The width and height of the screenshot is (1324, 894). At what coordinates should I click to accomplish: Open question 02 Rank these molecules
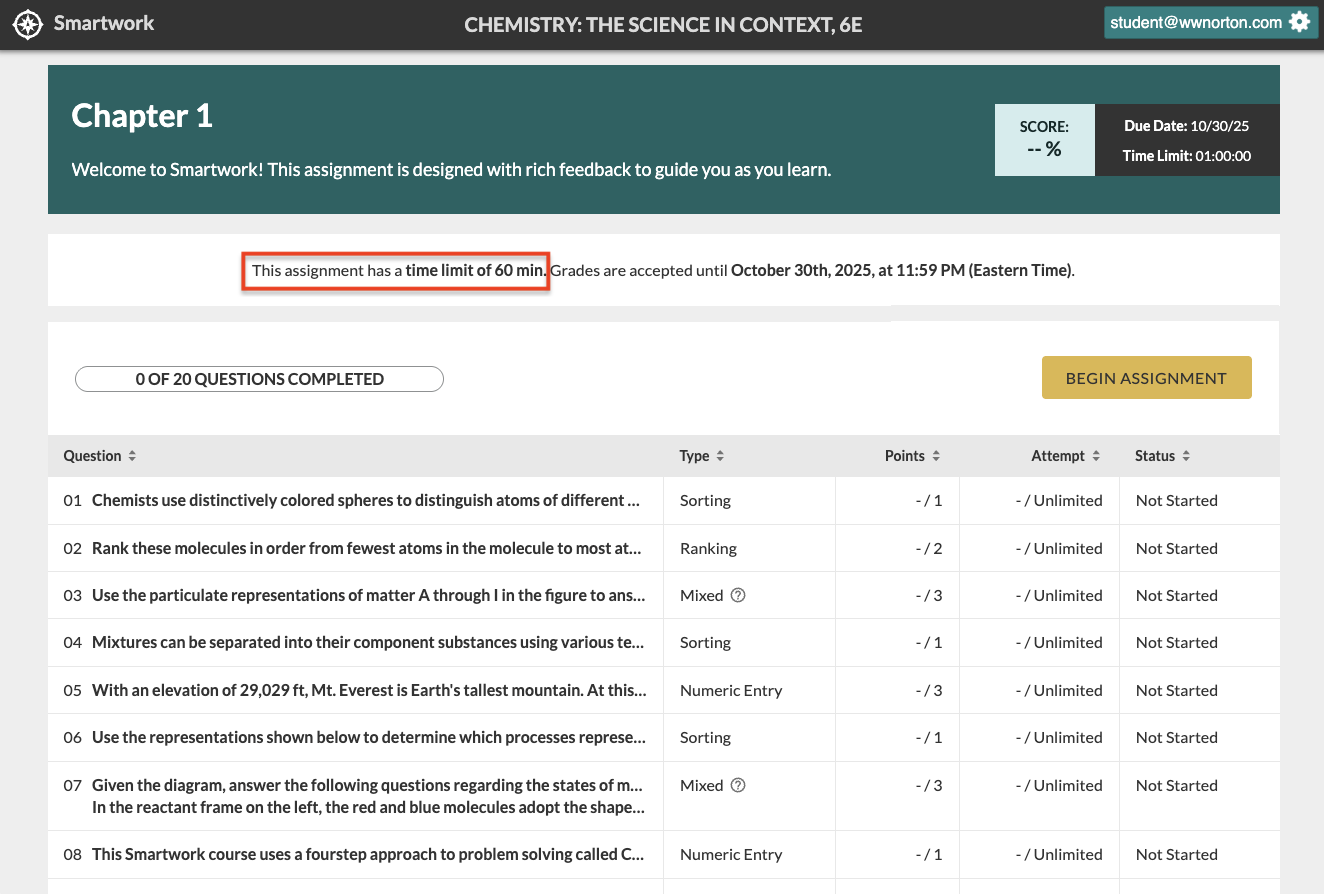[366, 548]
